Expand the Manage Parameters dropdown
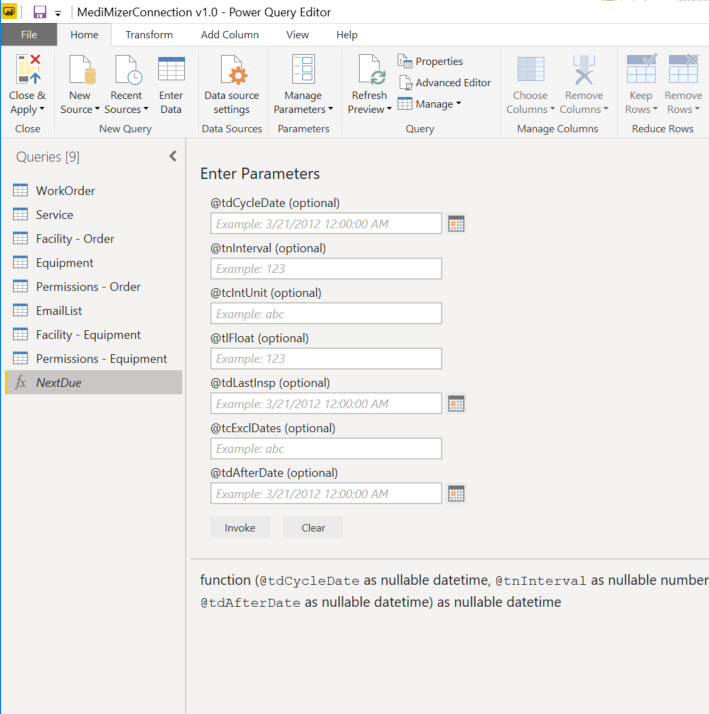709x714 pixels. coord(331,109)
